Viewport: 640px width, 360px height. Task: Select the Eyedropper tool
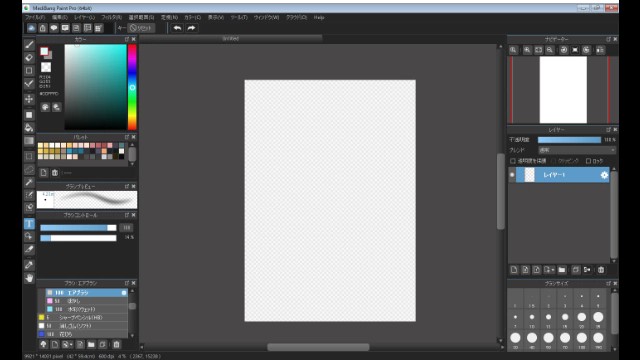pyautogui.click(x=29, y=265)
